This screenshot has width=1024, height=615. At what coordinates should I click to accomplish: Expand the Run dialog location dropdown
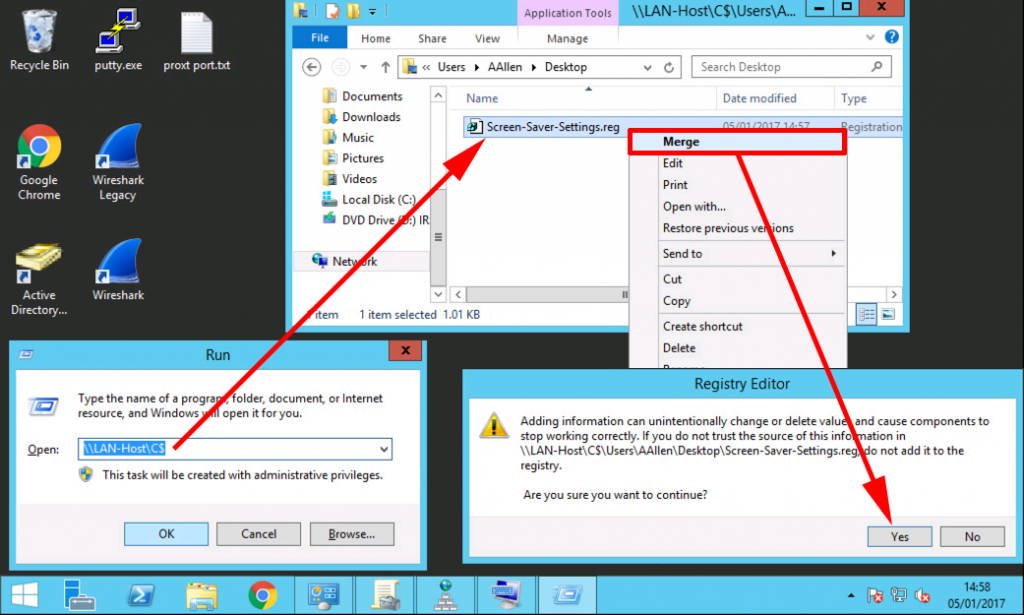point(381,449)
